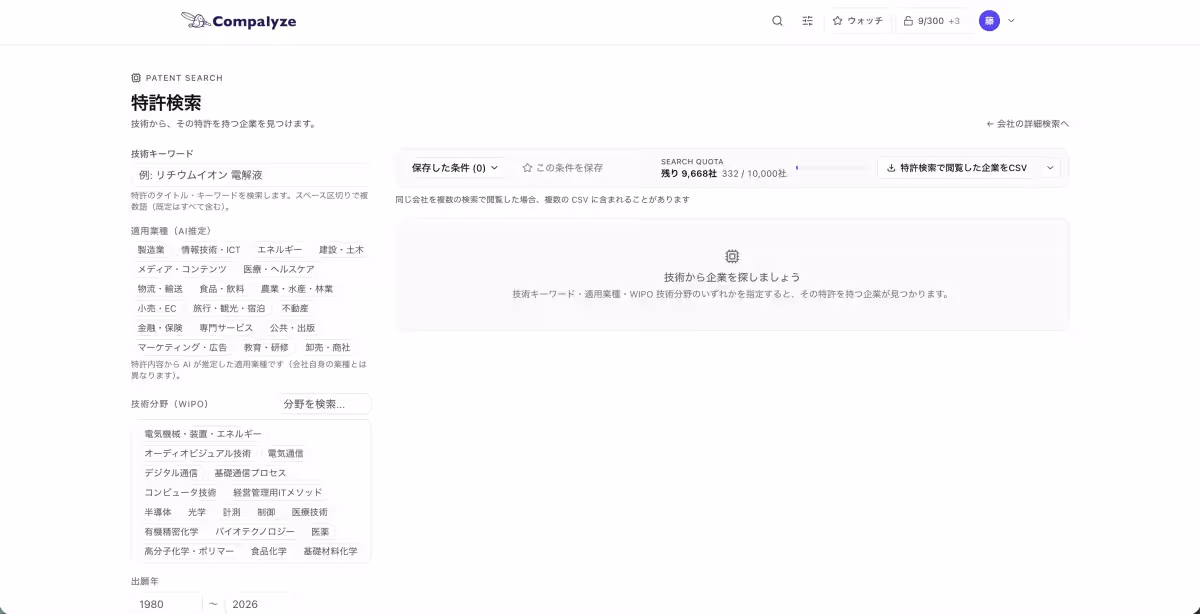This screenshot has height=614, width=1200.
Task: Choose 基礎通信プロセス WIPO field
Action: point(250,473)
